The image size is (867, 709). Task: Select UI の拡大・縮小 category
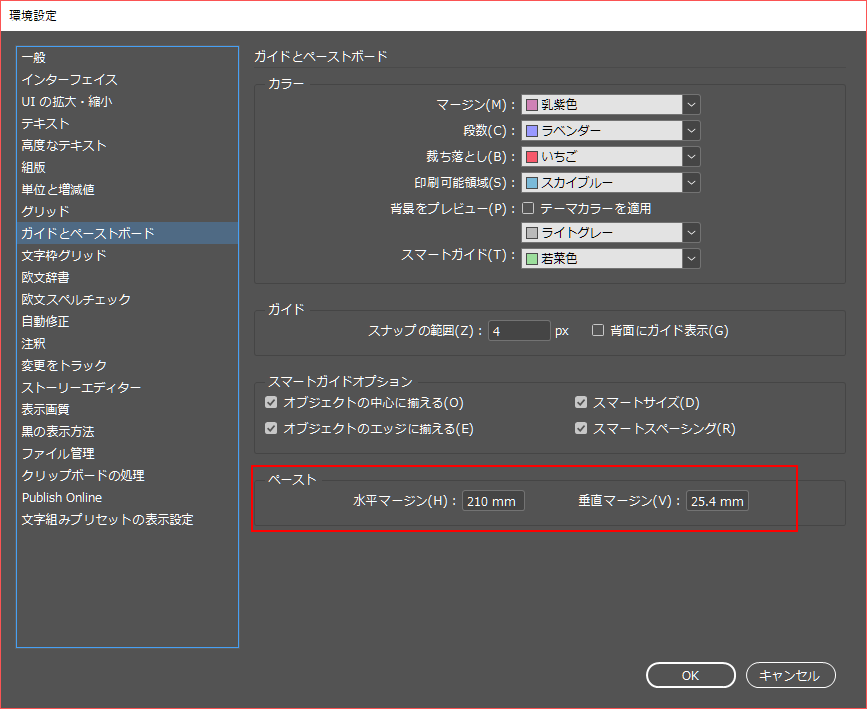click(128, 102)
